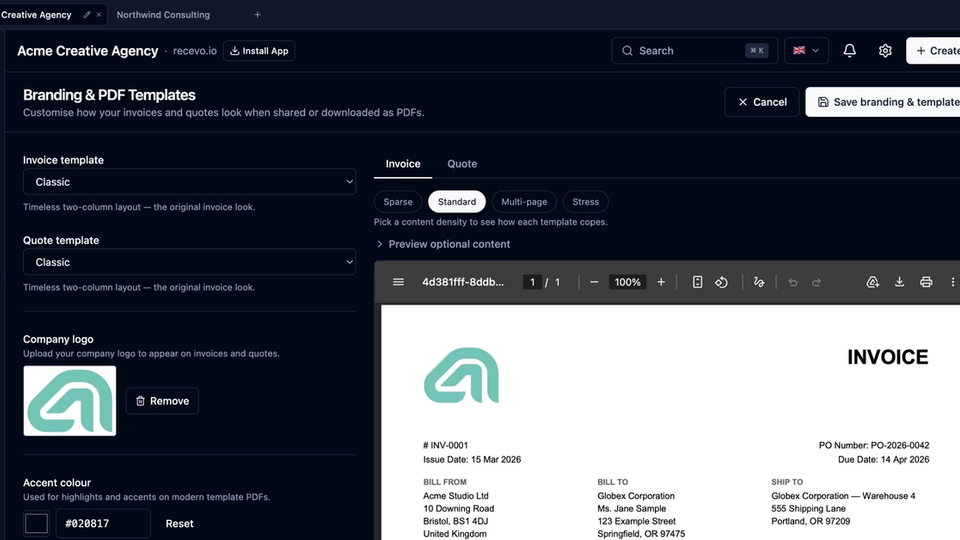960x540 pixels.
Task: Open the language flag dropdown
Action: tap(806, 51)
